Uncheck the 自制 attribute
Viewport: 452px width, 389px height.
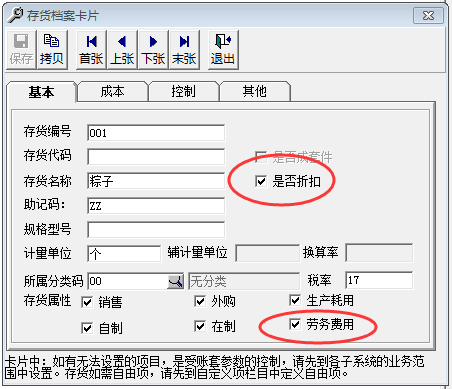coord(87,328)
